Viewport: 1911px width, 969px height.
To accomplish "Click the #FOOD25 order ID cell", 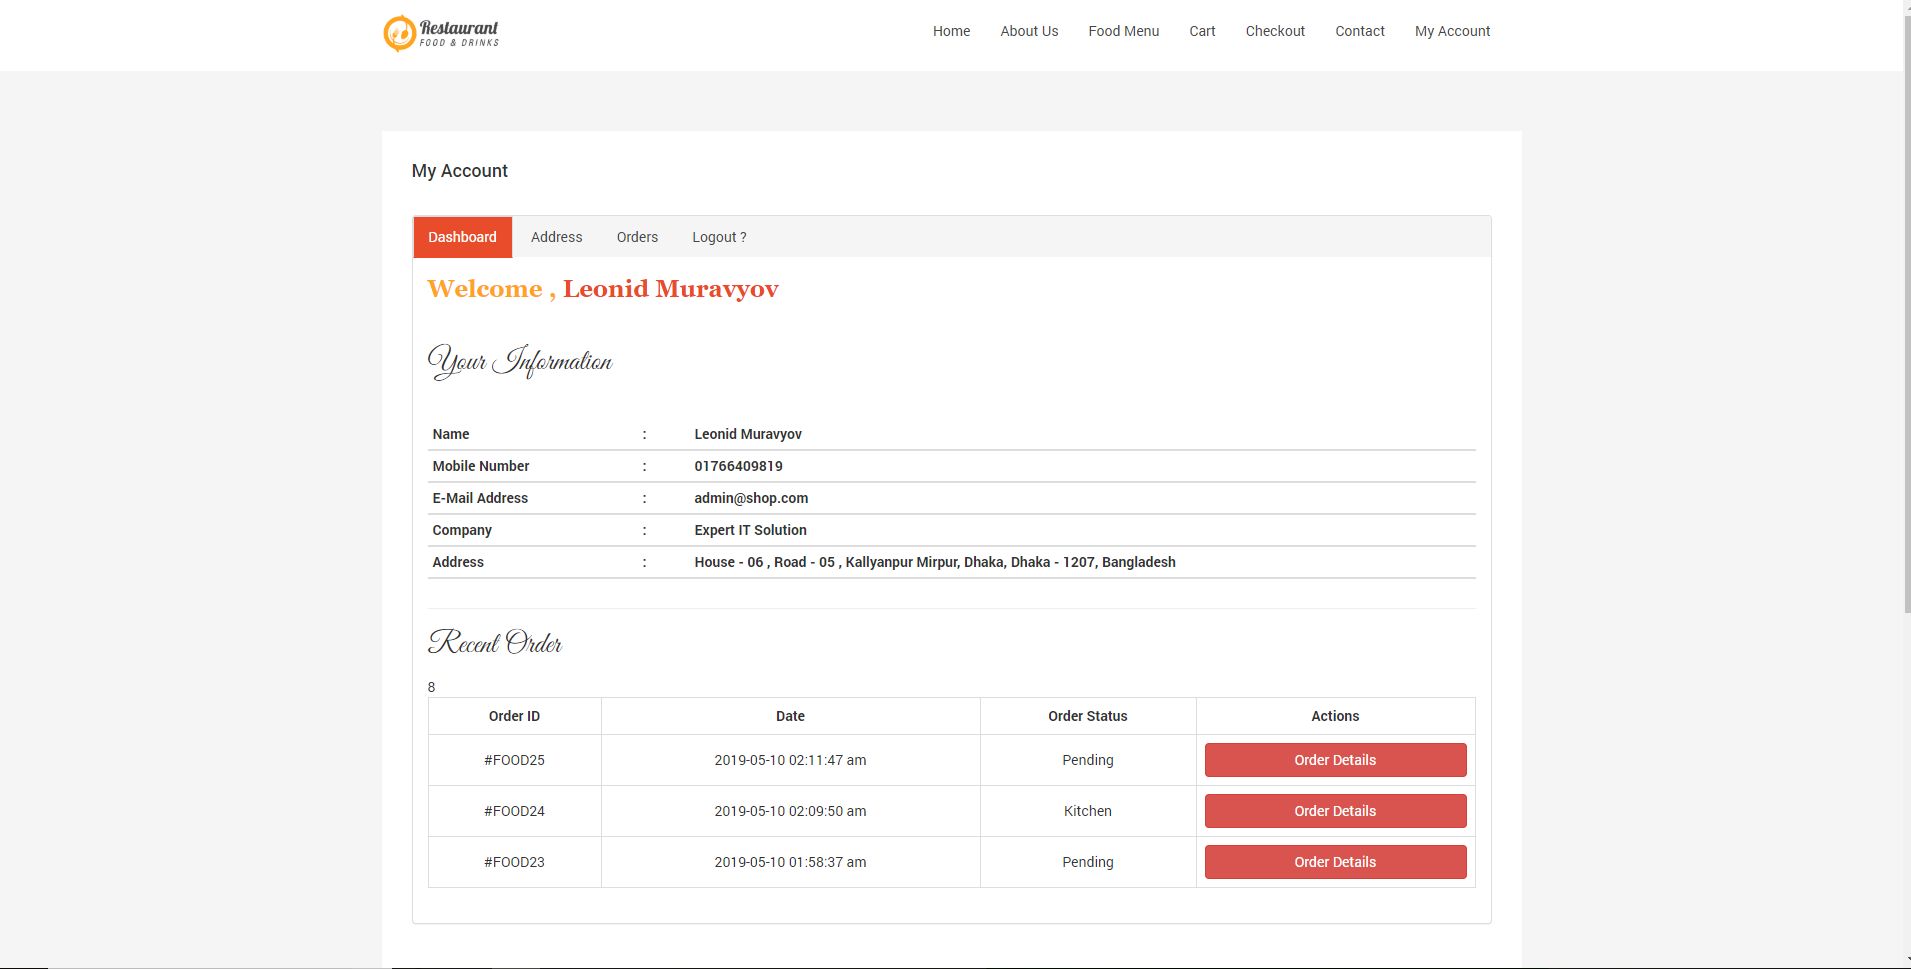I will [x=514, y=760].
